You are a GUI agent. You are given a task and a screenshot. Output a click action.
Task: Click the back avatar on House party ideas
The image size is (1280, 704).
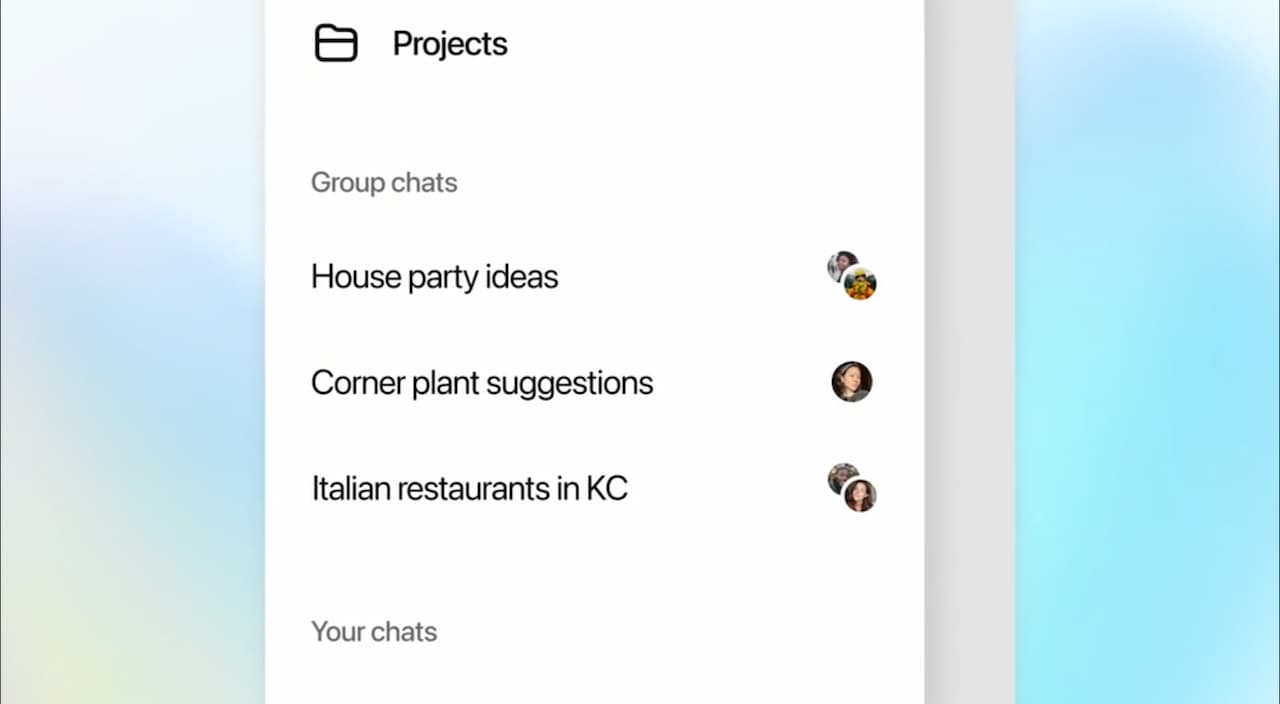coord(840,264)
